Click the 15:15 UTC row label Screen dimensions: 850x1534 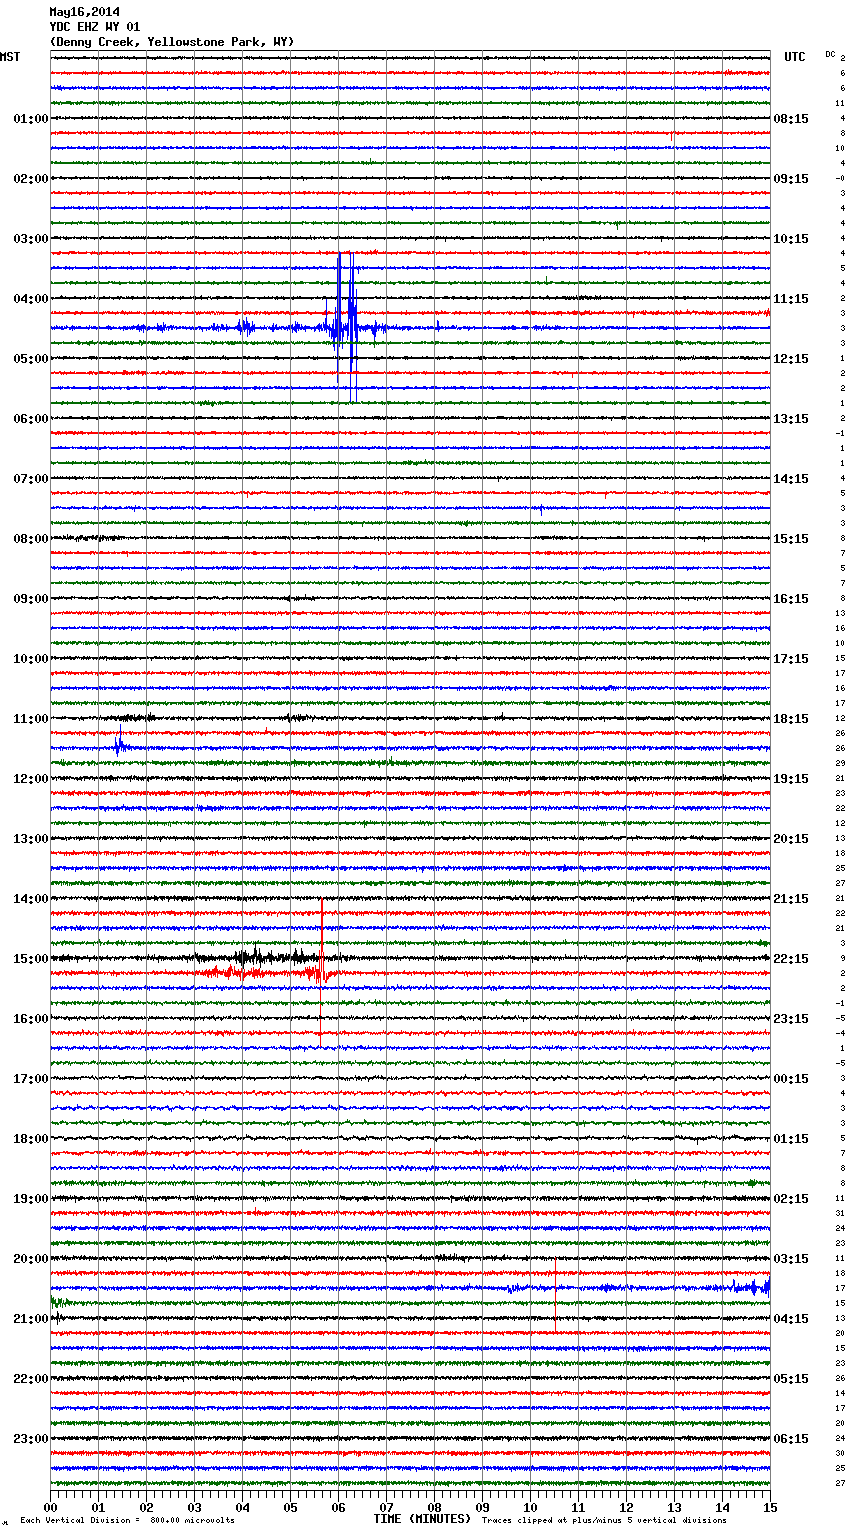click(791, 538)
